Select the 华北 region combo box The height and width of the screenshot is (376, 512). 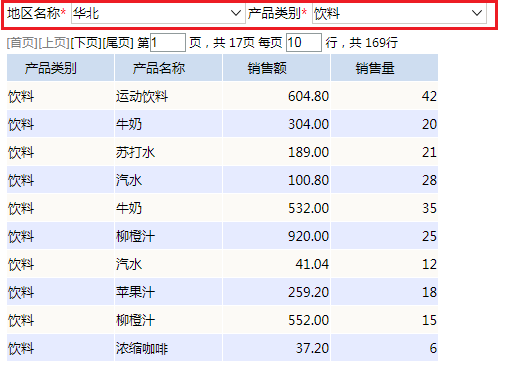[158, 14]
